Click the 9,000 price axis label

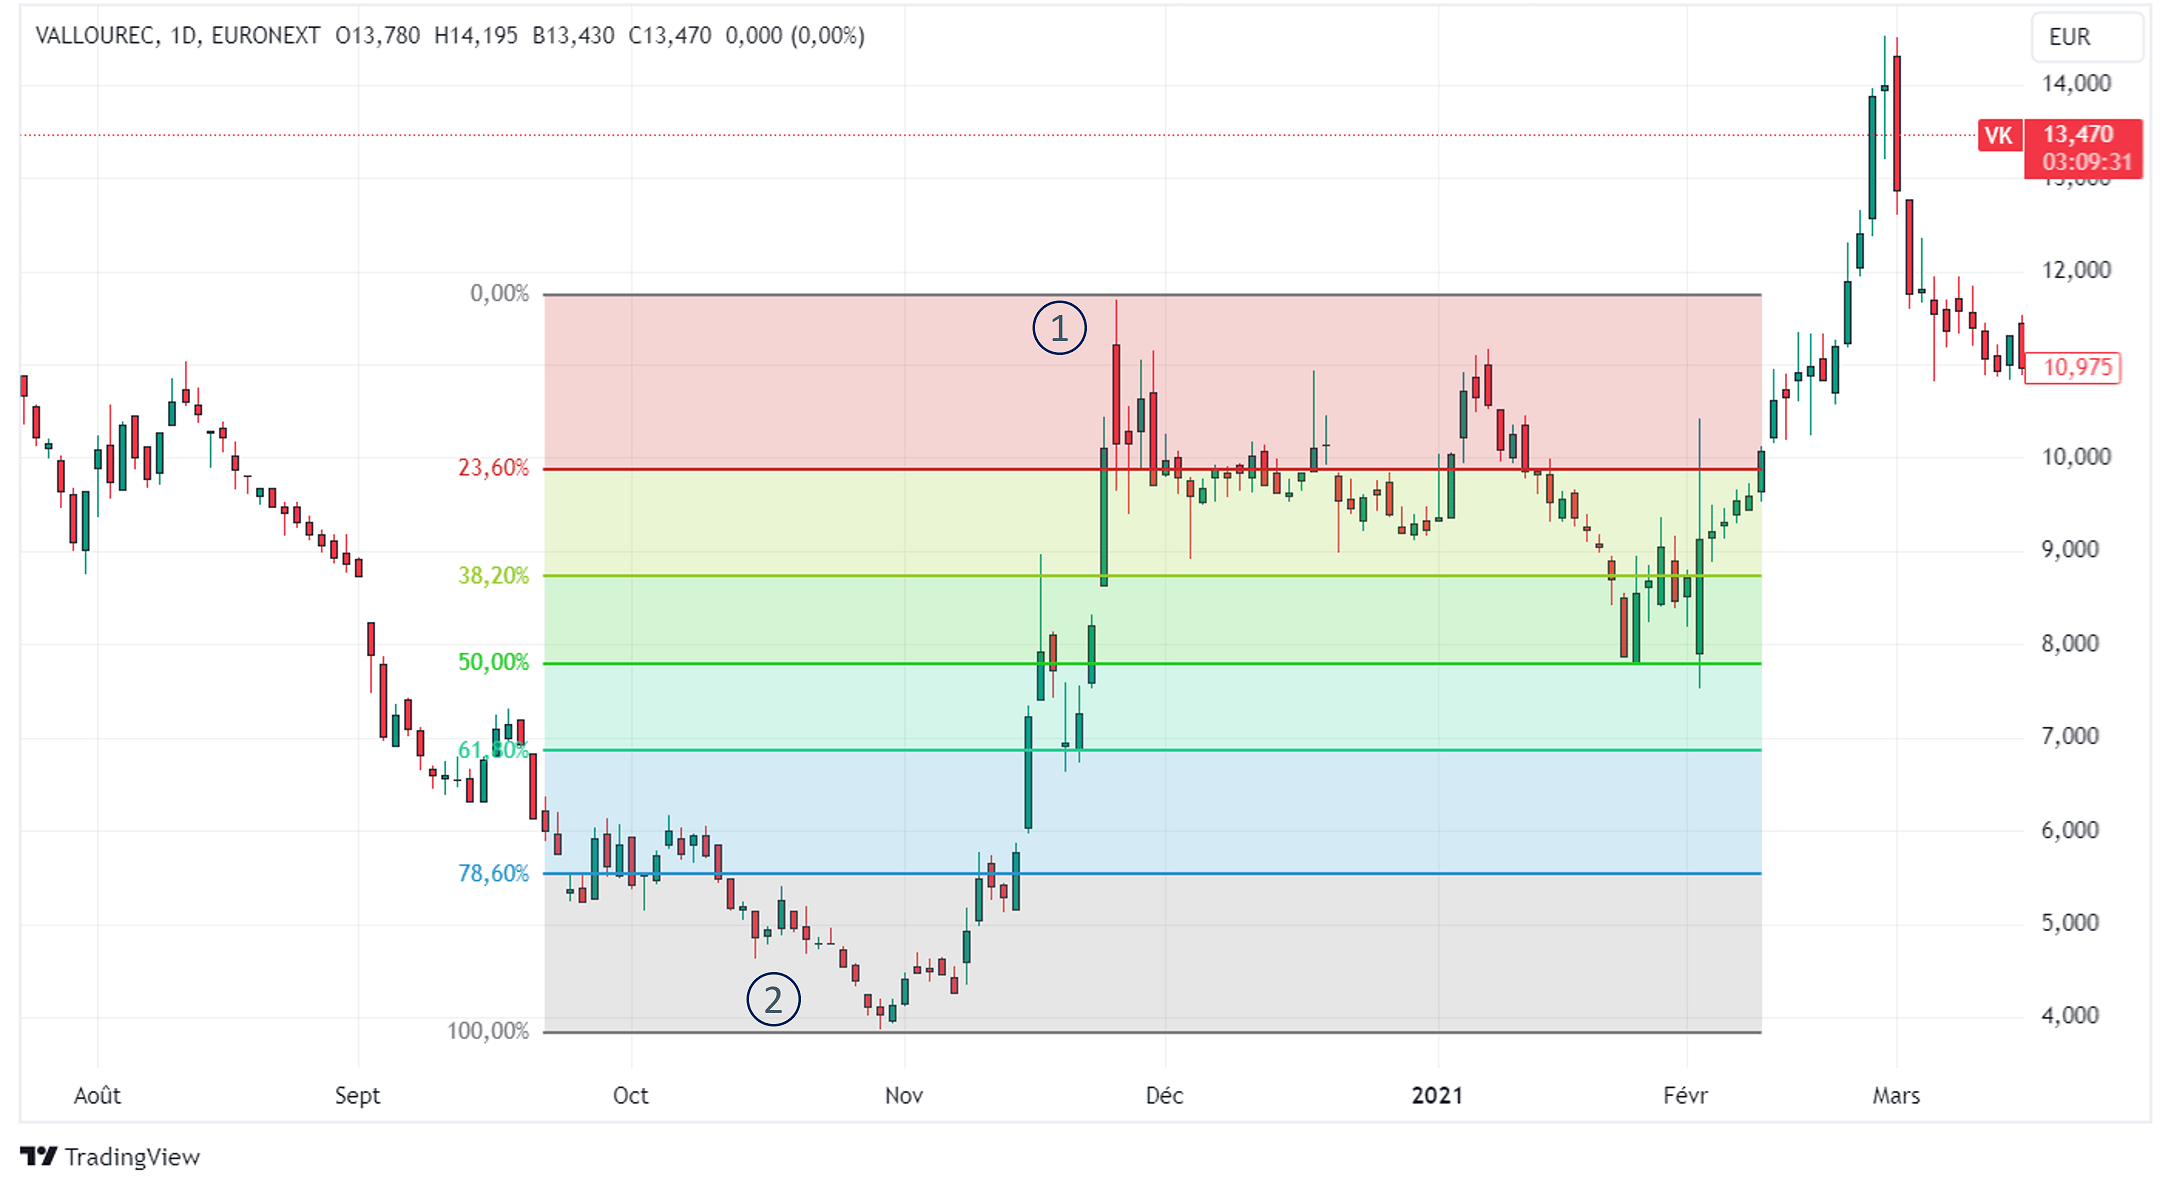pyautogui.click(x=2070, y=549)
